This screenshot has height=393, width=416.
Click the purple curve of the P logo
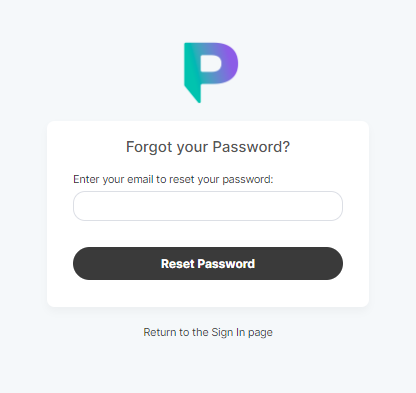pos(229,63)
